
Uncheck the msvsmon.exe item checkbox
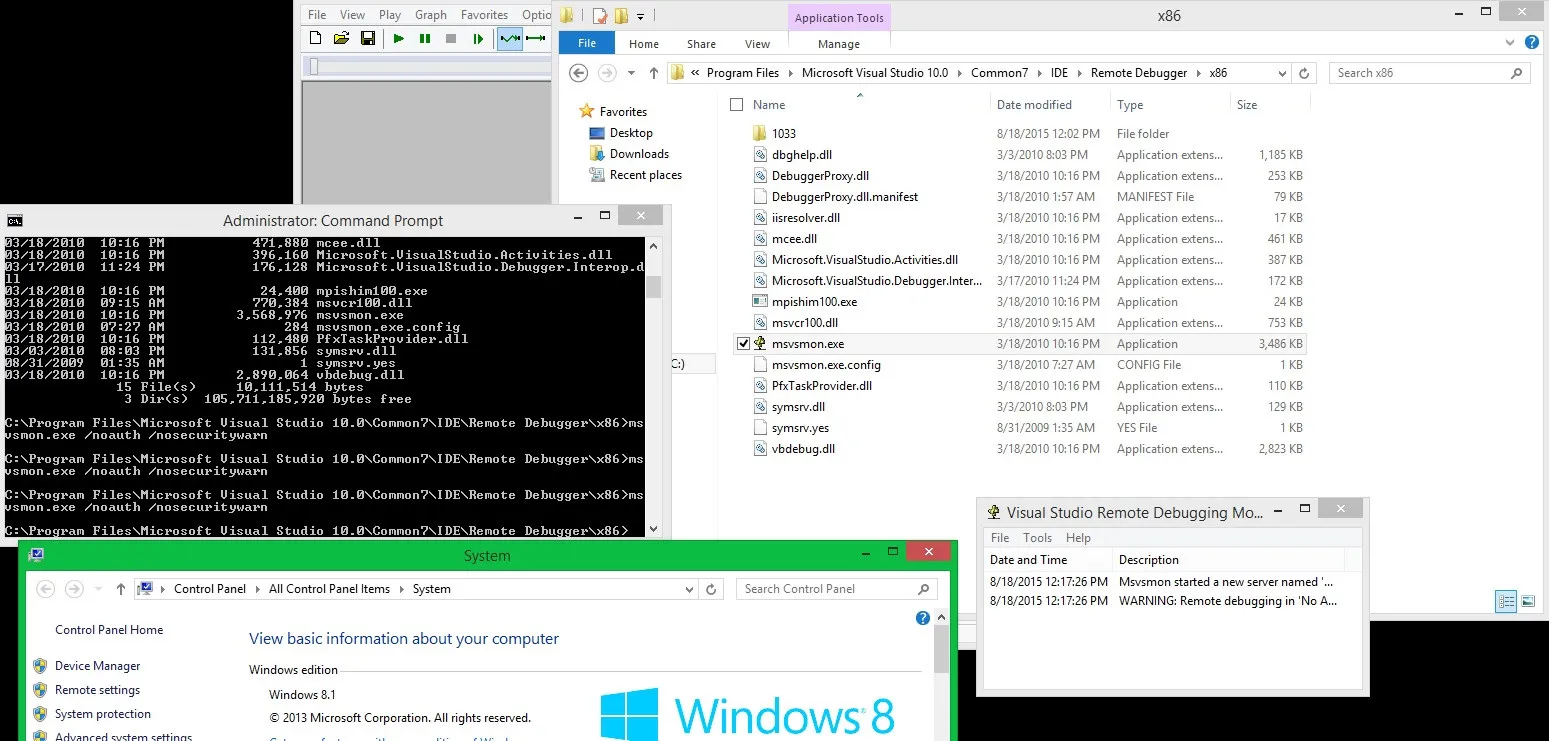pyautogui.click(x=743, y=344)
